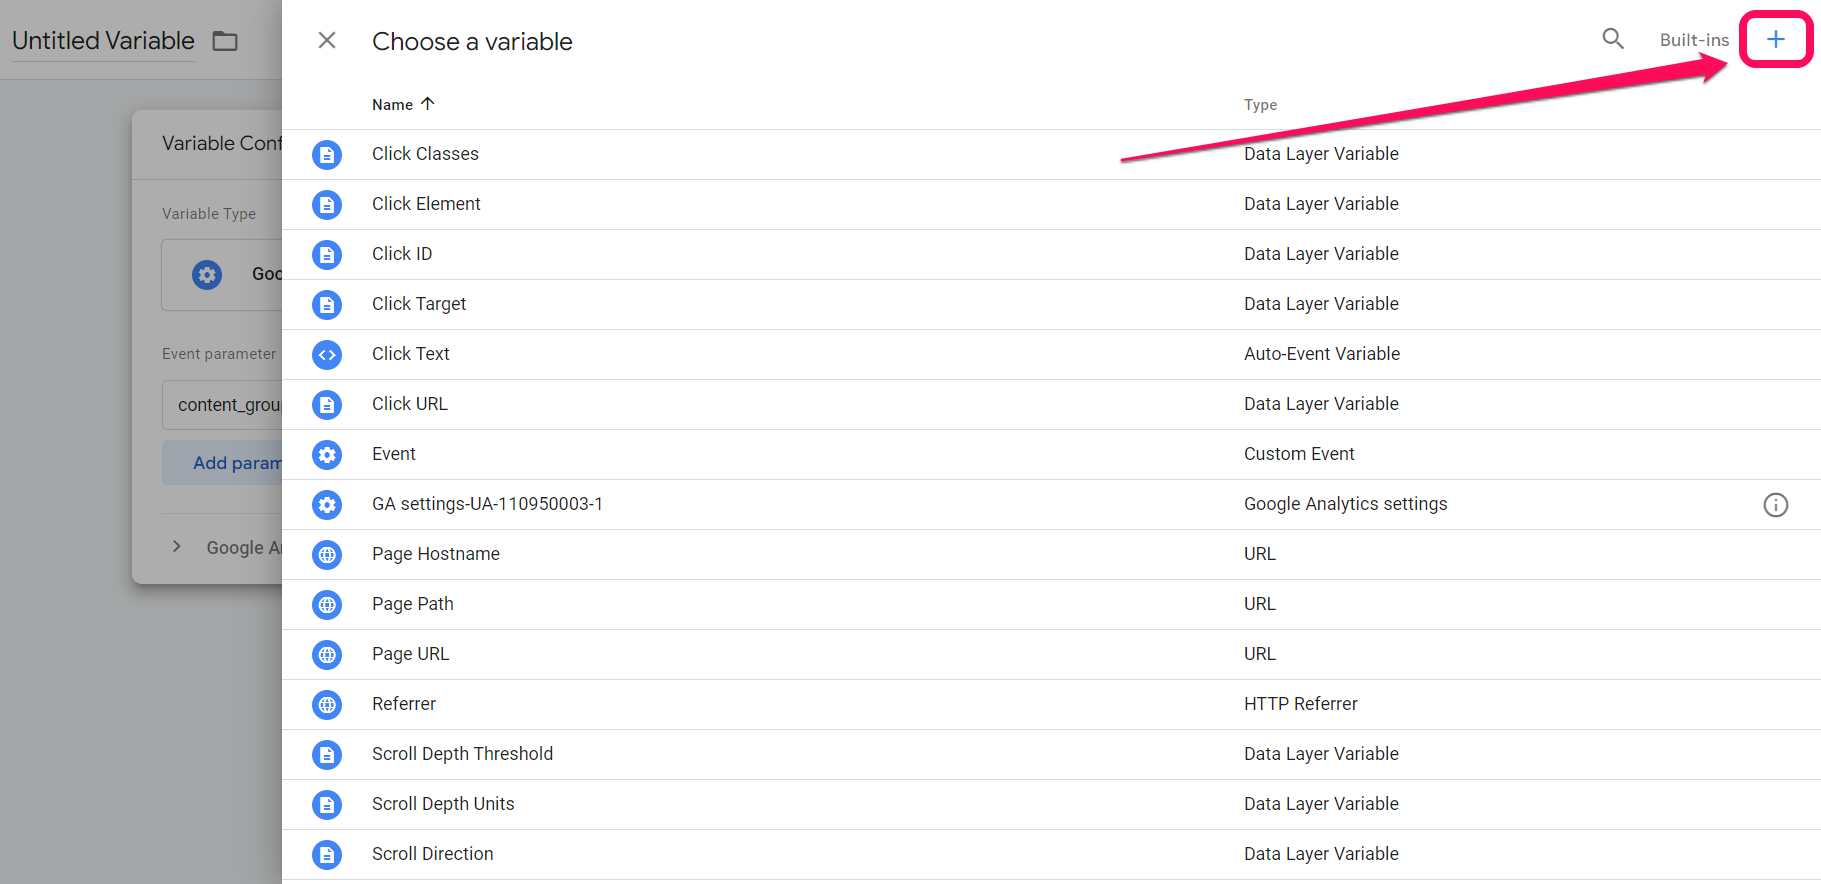1821x884 pixels.
Task: Click the plus icon to create new variable
Action: point(1775,40)
